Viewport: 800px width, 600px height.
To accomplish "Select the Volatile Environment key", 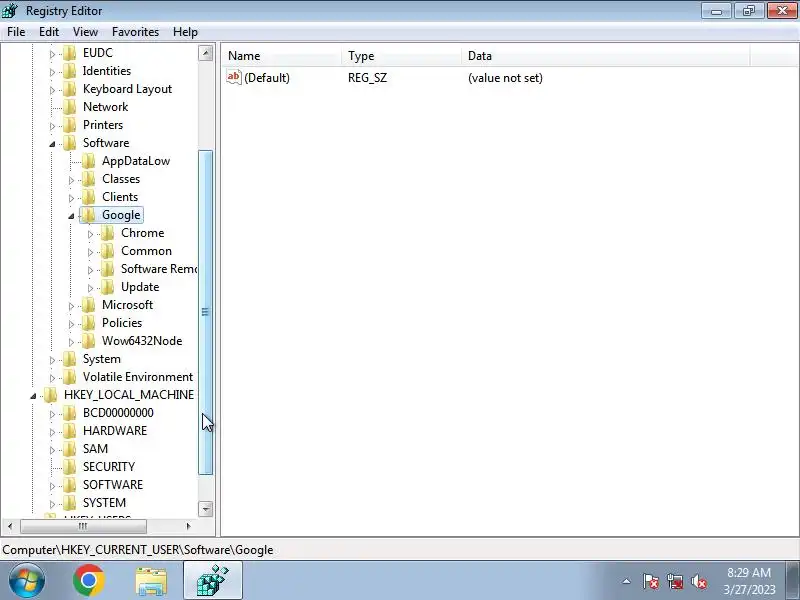I will [138, 377].
